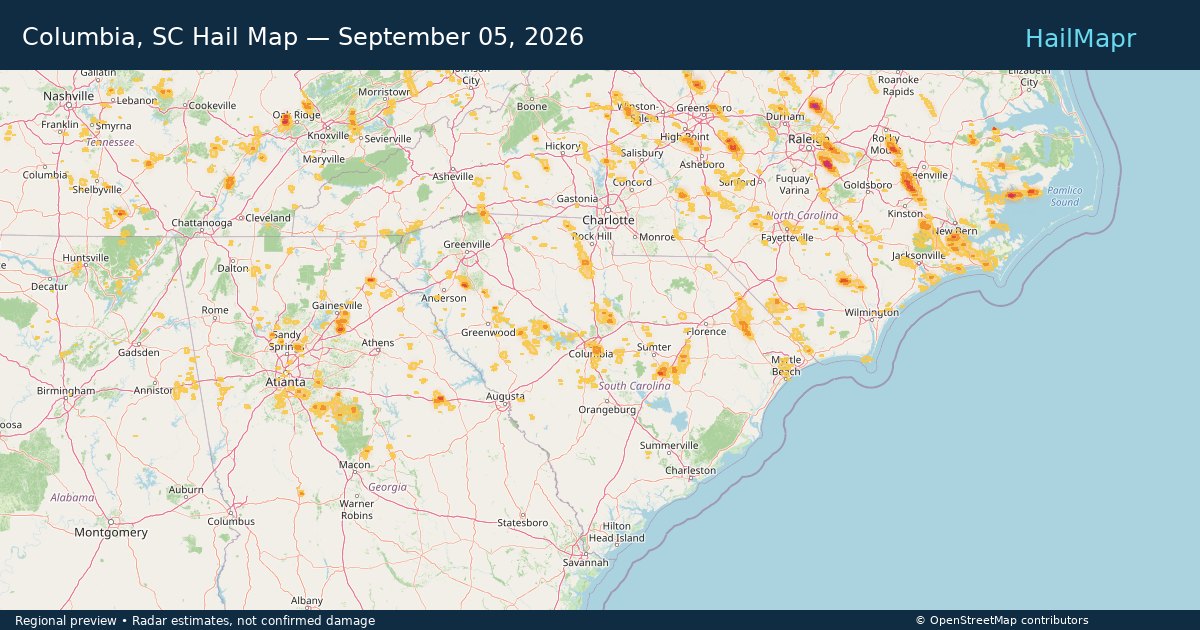Click the Goldsboro city label
This screenshot has width=1200, height=630.
pos(867,185)
